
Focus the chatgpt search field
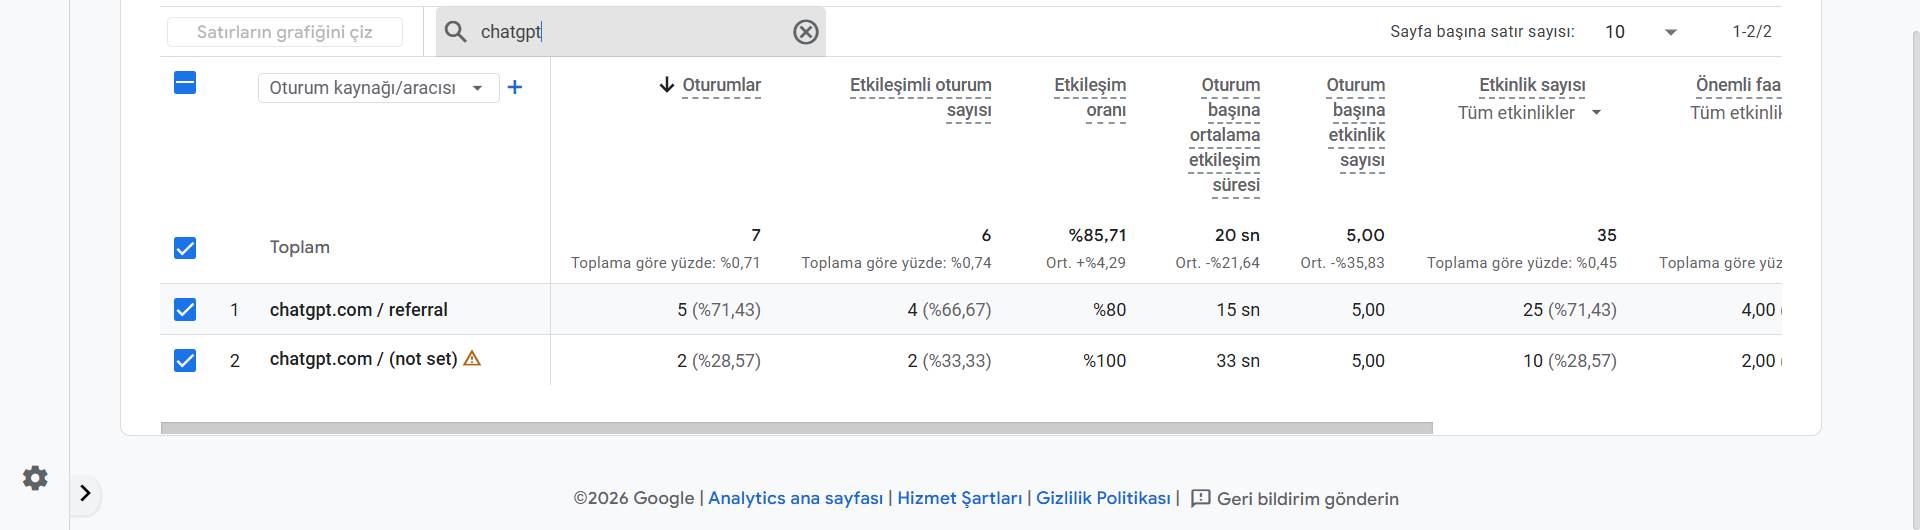(x=630, y=32)
